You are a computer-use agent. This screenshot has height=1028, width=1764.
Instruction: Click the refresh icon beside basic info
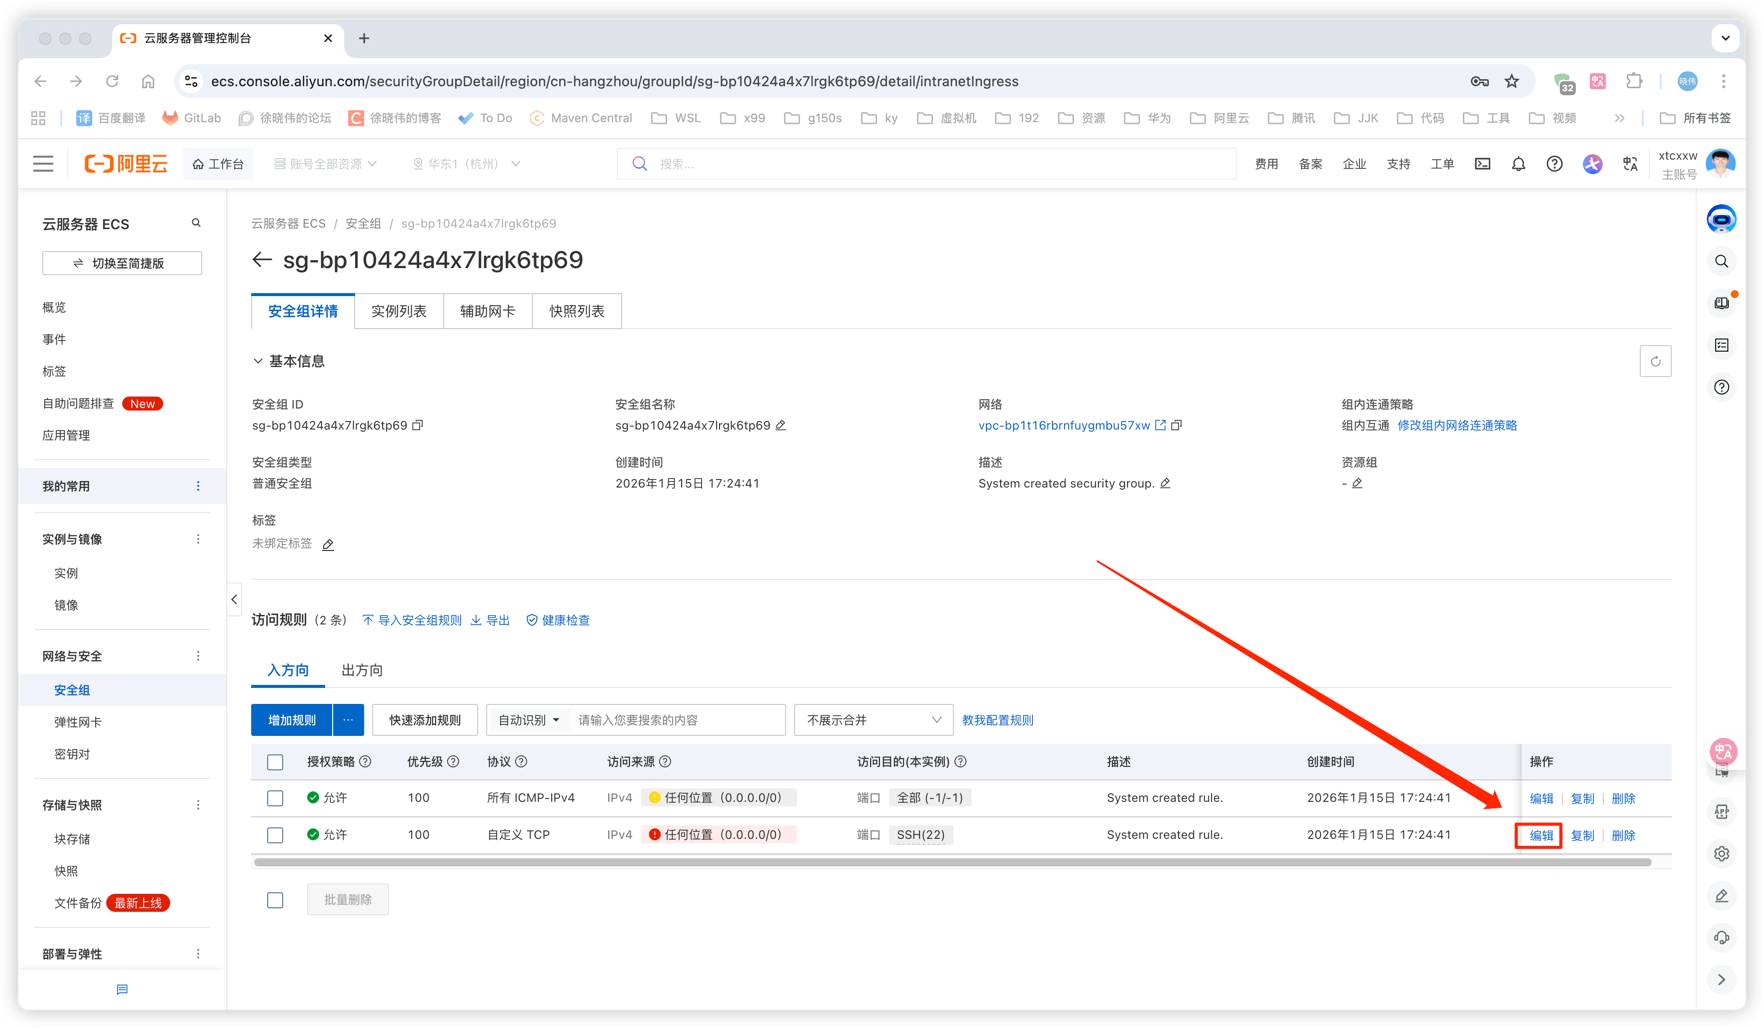pos(1655,362)
